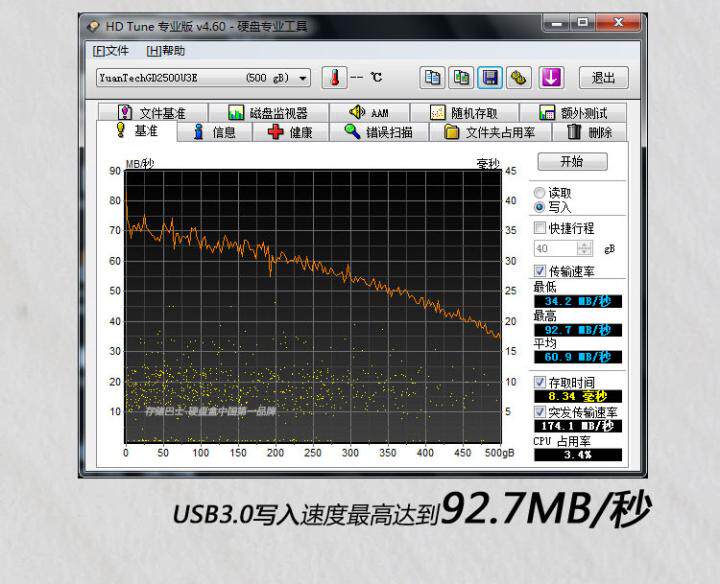
Task: Open the [H]帮助 menu
Action: coord(165,51)
